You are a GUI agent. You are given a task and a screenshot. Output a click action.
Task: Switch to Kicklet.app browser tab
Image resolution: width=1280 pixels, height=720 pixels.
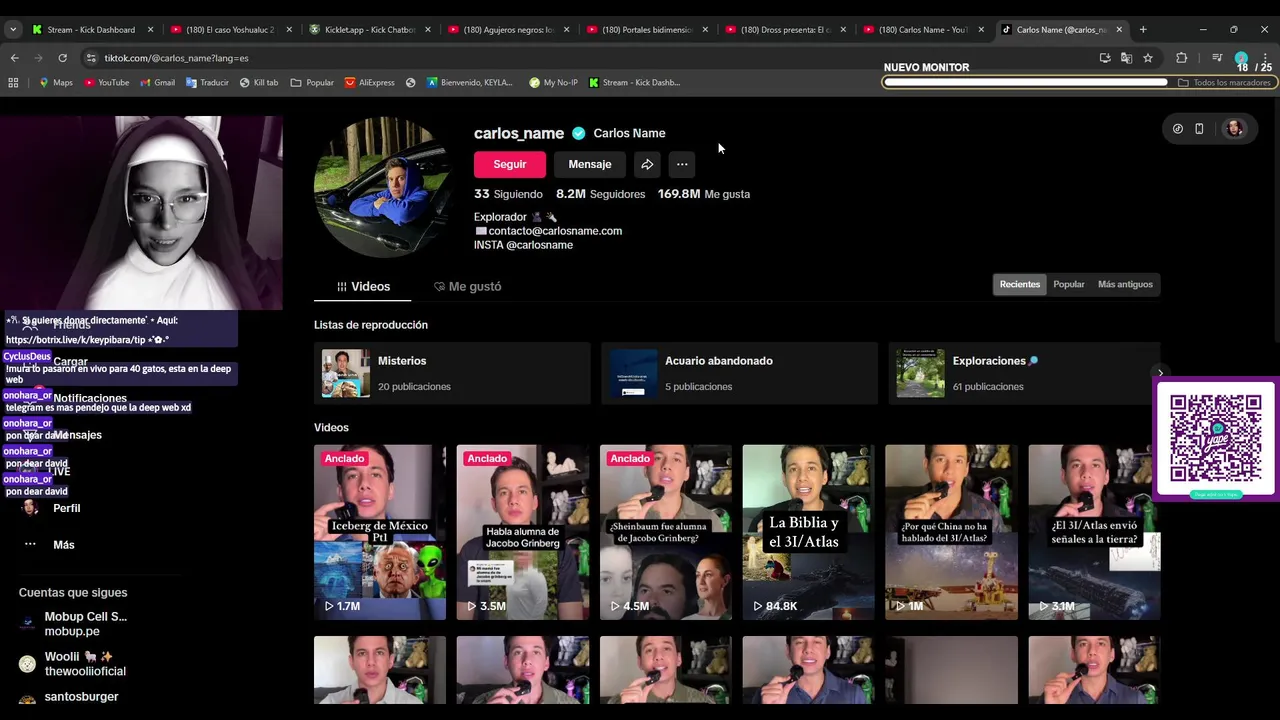pos(368,29)
